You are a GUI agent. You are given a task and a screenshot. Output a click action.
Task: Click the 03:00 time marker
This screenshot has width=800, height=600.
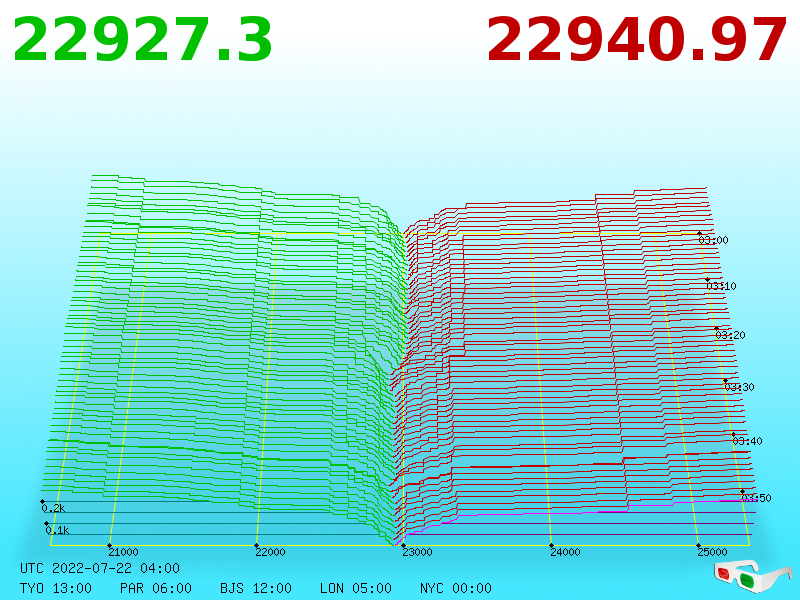(713, 240)
